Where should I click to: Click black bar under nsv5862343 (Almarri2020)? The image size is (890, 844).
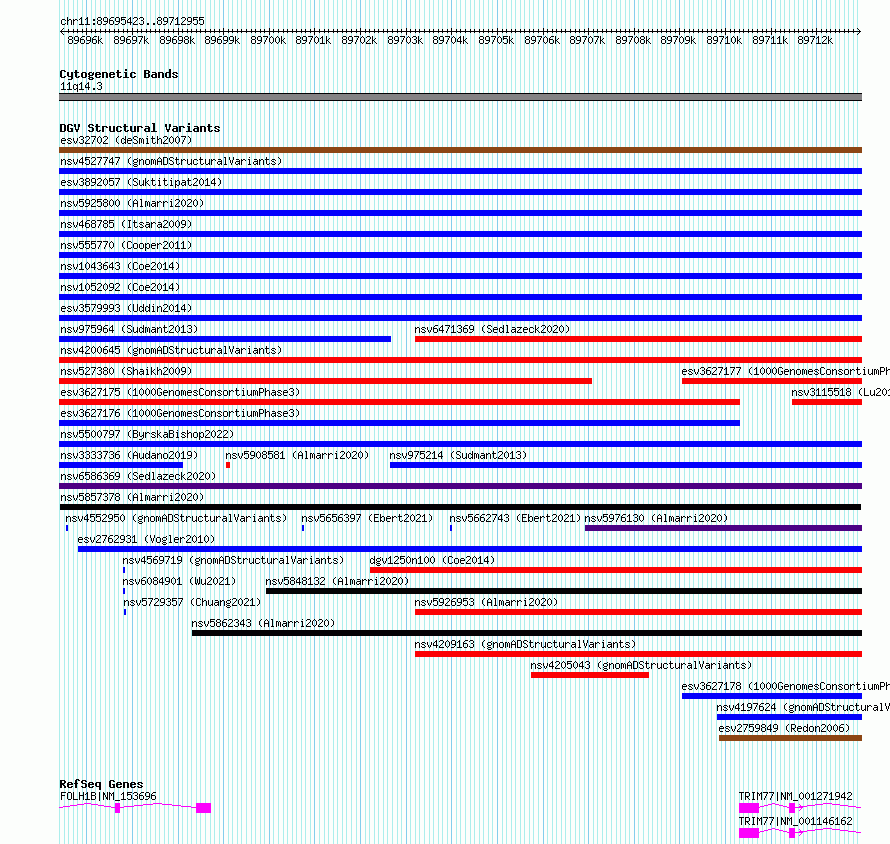(x=527, y=633)
